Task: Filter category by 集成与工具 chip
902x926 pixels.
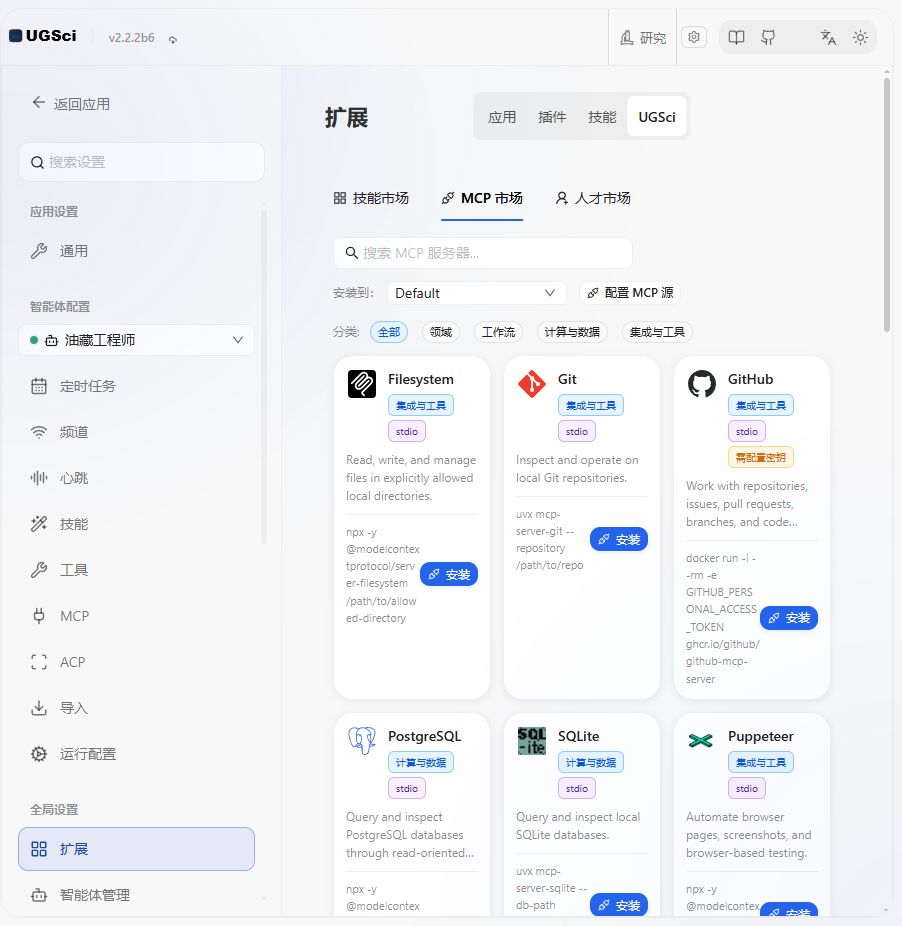Action: (657, 332)
